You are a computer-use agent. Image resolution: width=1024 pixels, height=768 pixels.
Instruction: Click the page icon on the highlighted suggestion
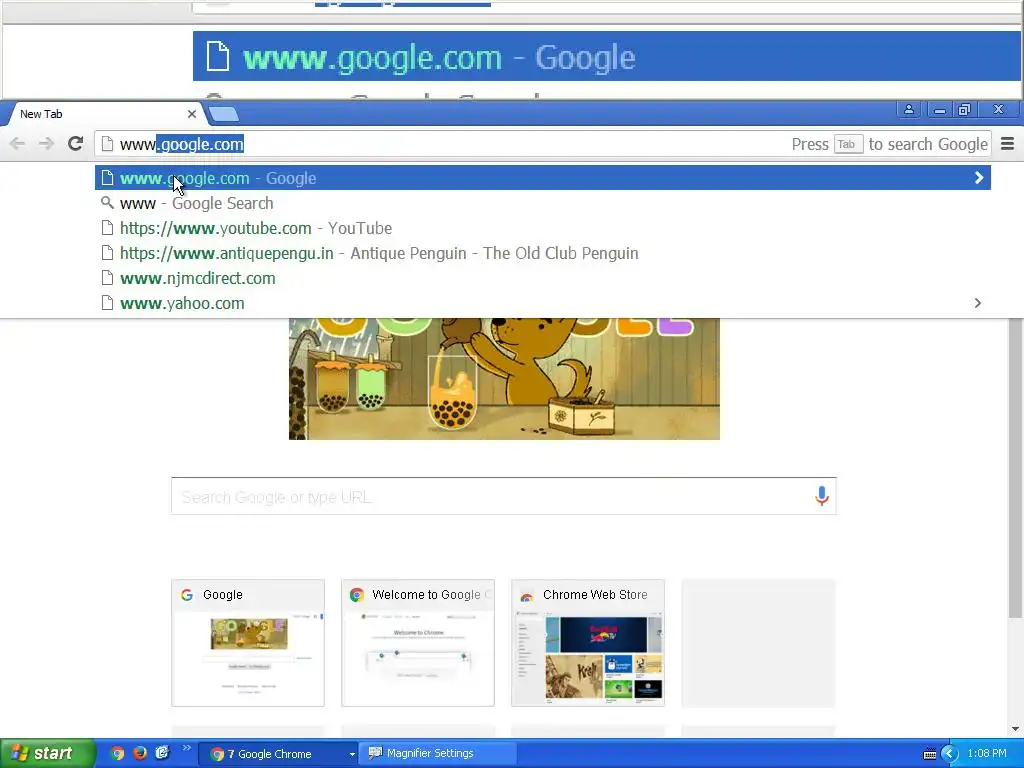[x=108, y=178]
